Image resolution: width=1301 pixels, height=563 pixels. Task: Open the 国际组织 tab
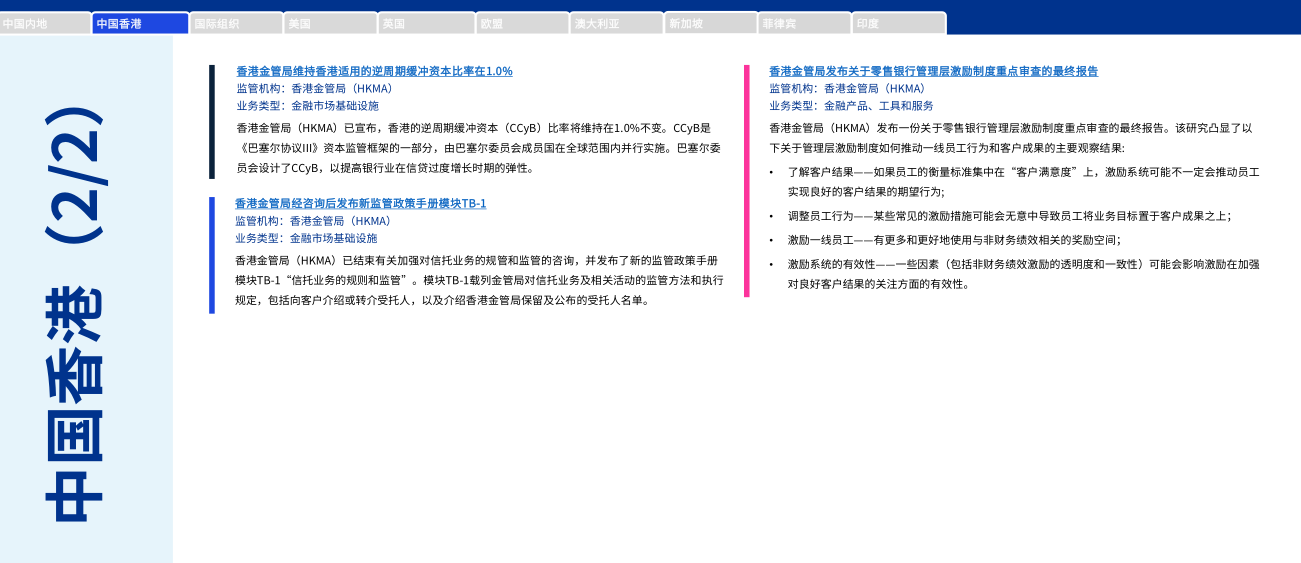click(235, 23)
